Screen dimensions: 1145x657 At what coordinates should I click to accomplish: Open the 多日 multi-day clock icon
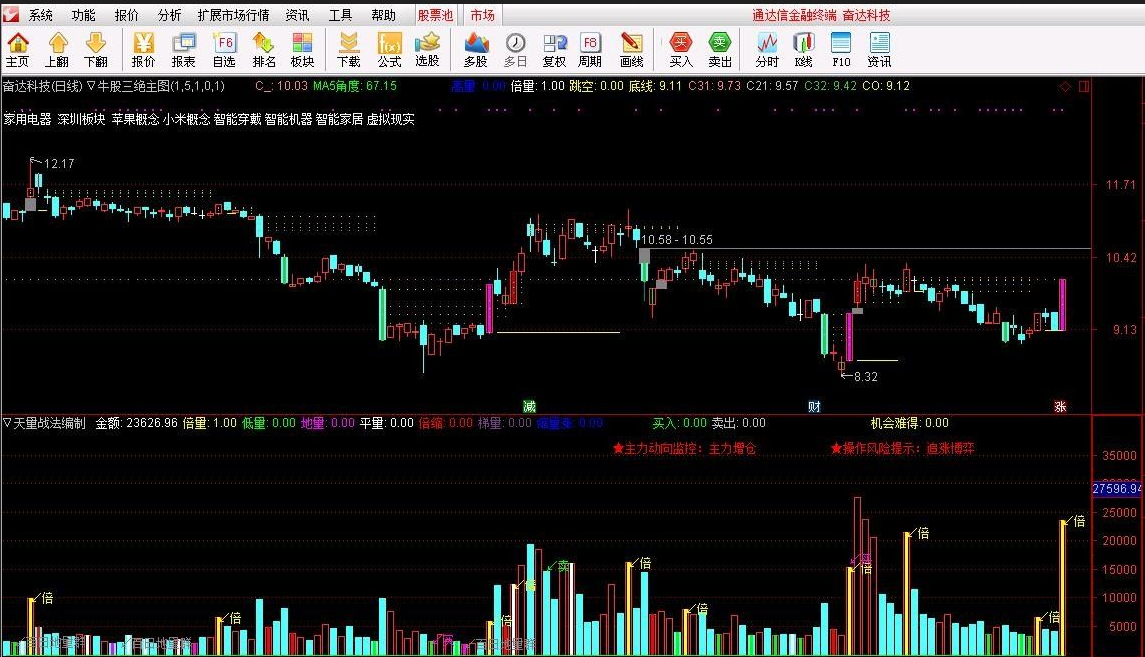tap(516, 50)
